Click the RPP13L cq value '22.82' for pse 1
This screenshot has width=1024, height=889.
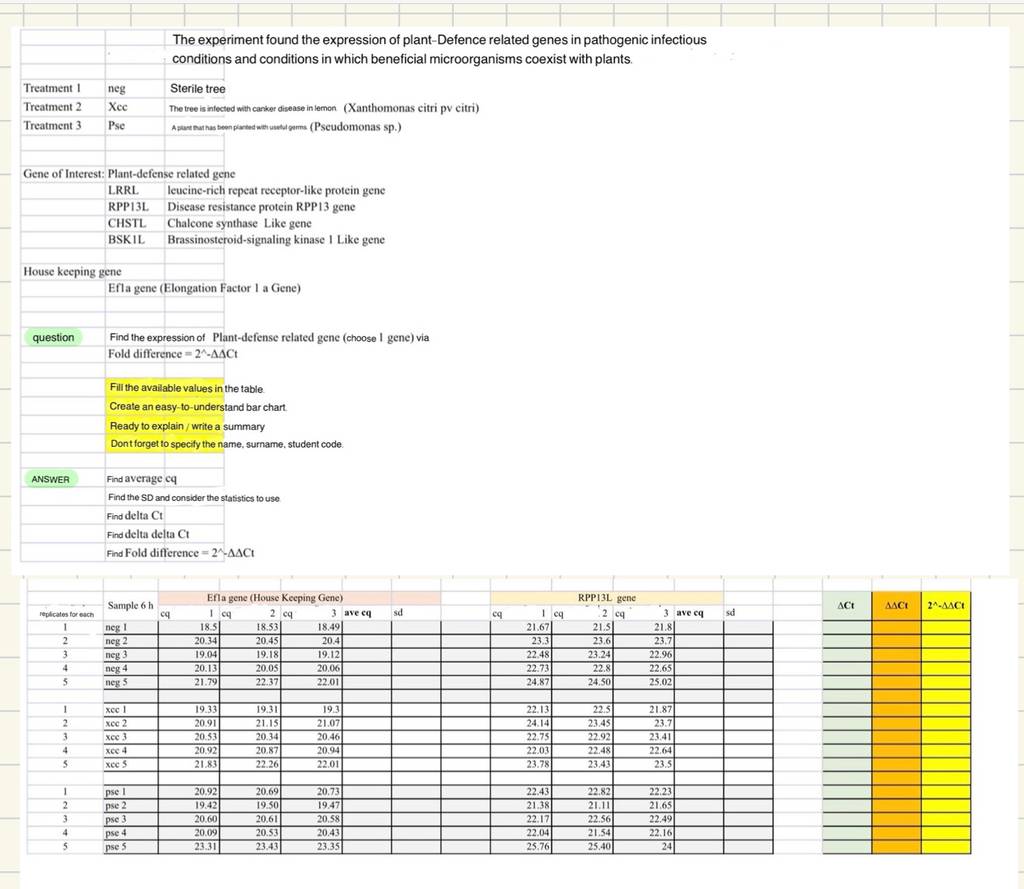pyautogui.click(x=583, y=792)
